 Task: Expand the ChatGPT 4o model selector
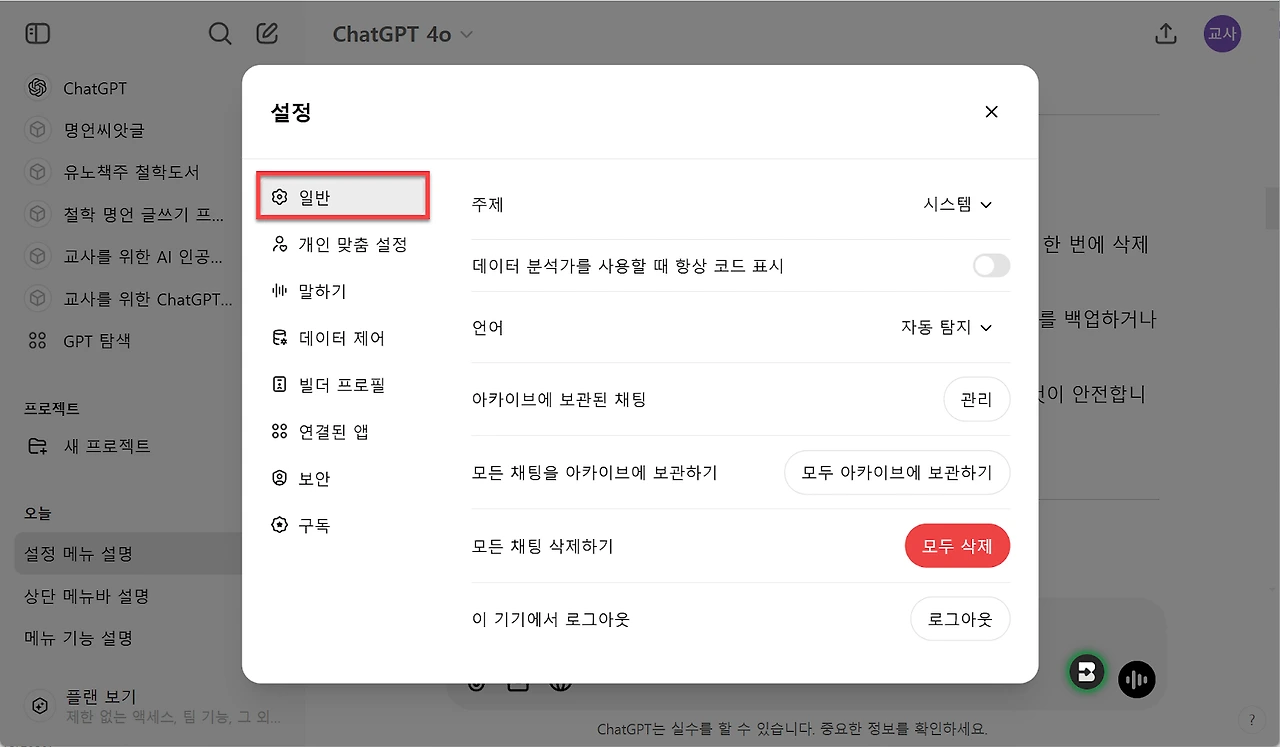[403, 34]
